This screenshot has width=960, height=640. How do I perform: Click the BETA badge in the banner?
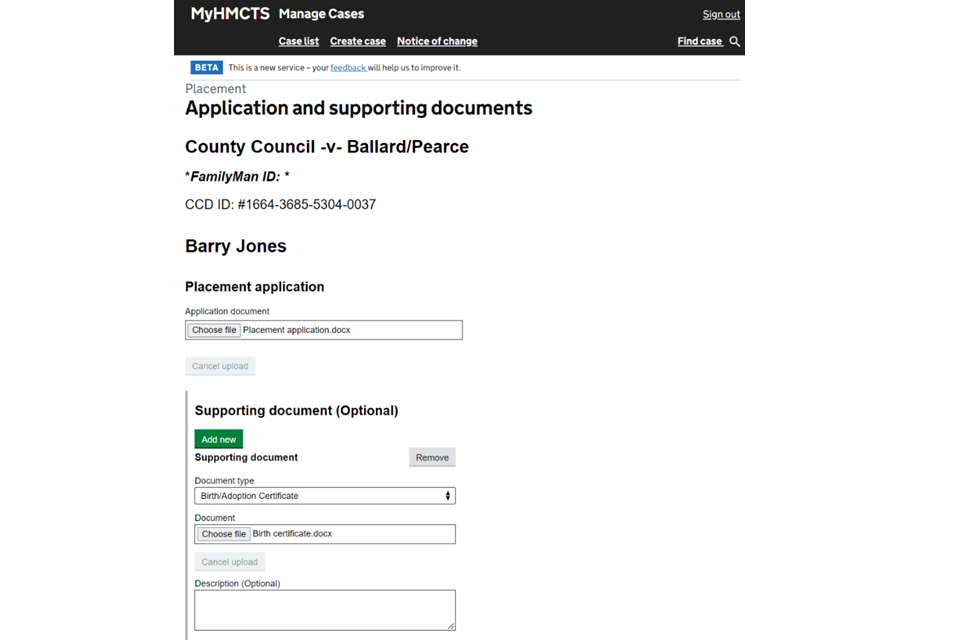[x=207, y=68]
